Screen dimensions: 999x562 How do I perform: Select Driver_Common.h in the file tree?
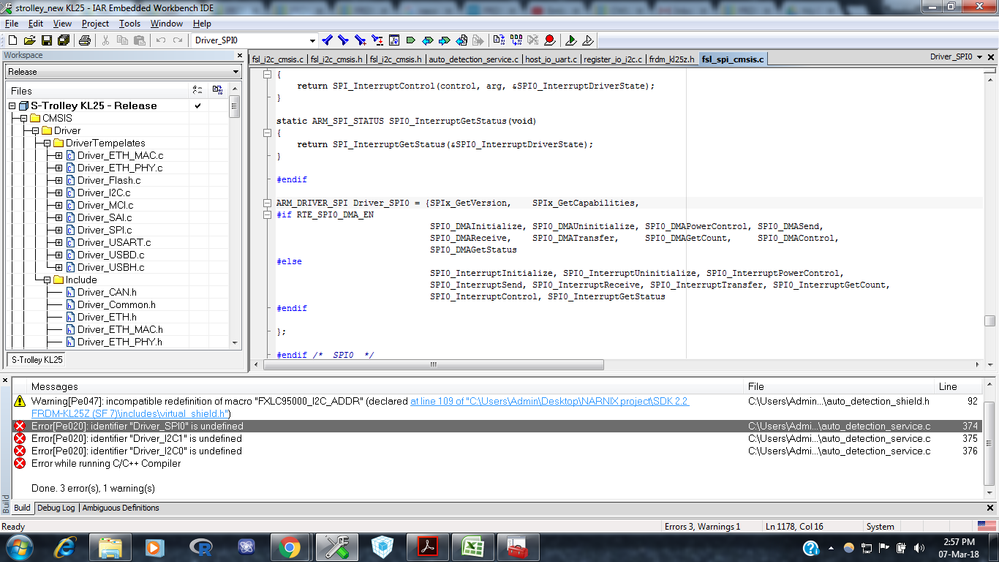(116, 305)
